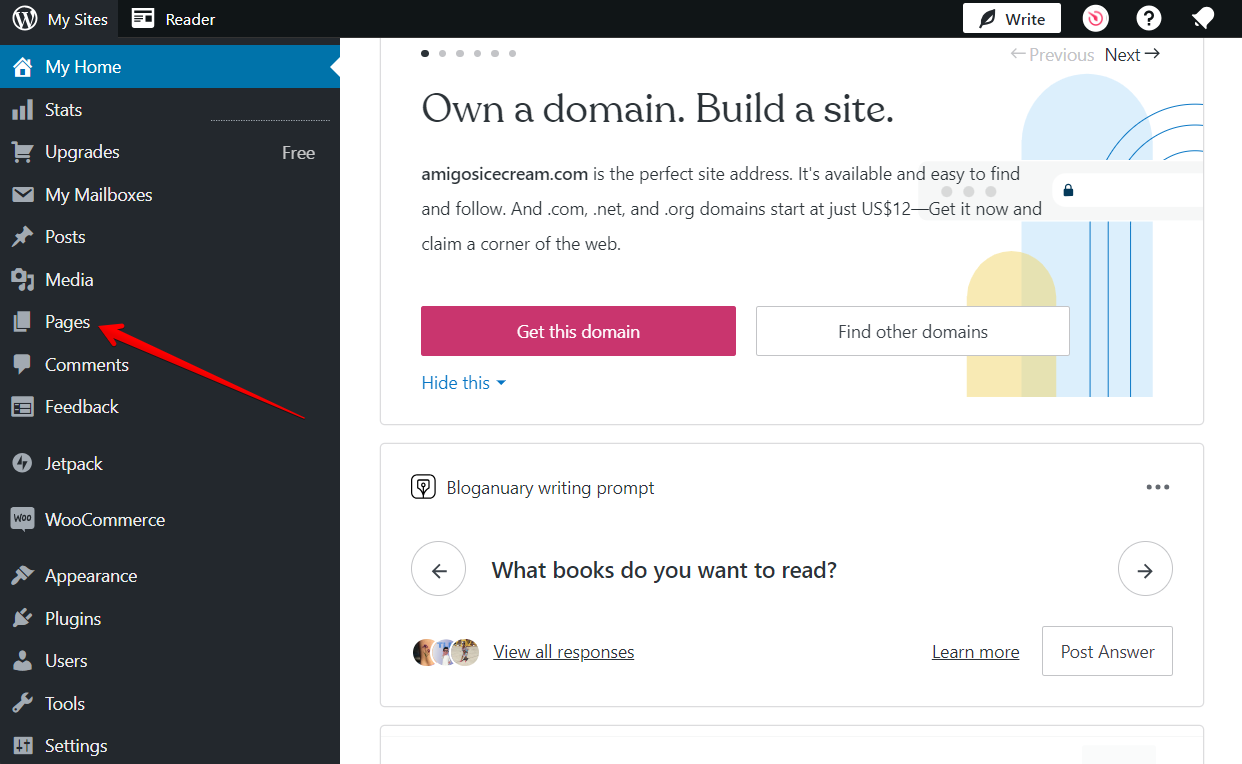This screenshot has height=764, width=1242.
Task: Open WooCommerce from the sidebar icon
Action: [x=22, y=519]
